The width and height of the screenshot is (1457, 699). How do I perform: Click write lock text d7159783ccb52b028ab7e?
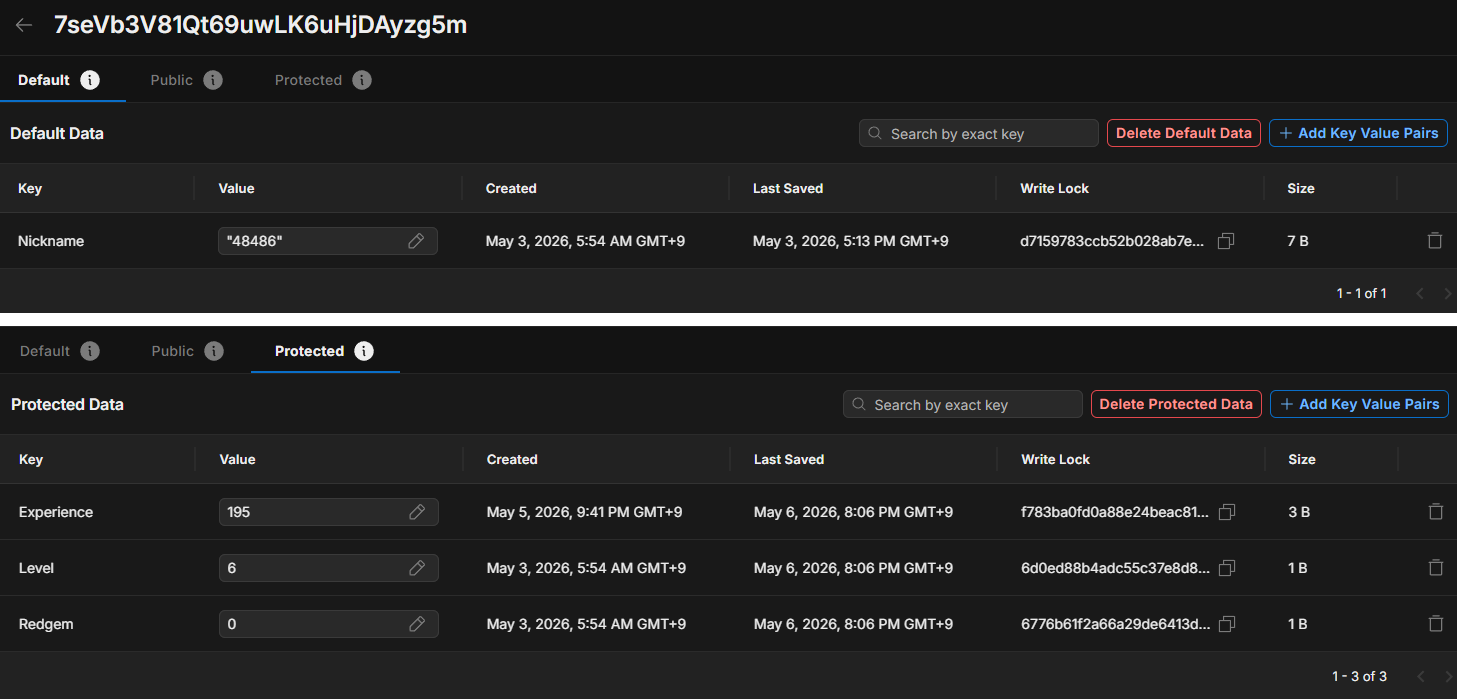[1113, 241]
